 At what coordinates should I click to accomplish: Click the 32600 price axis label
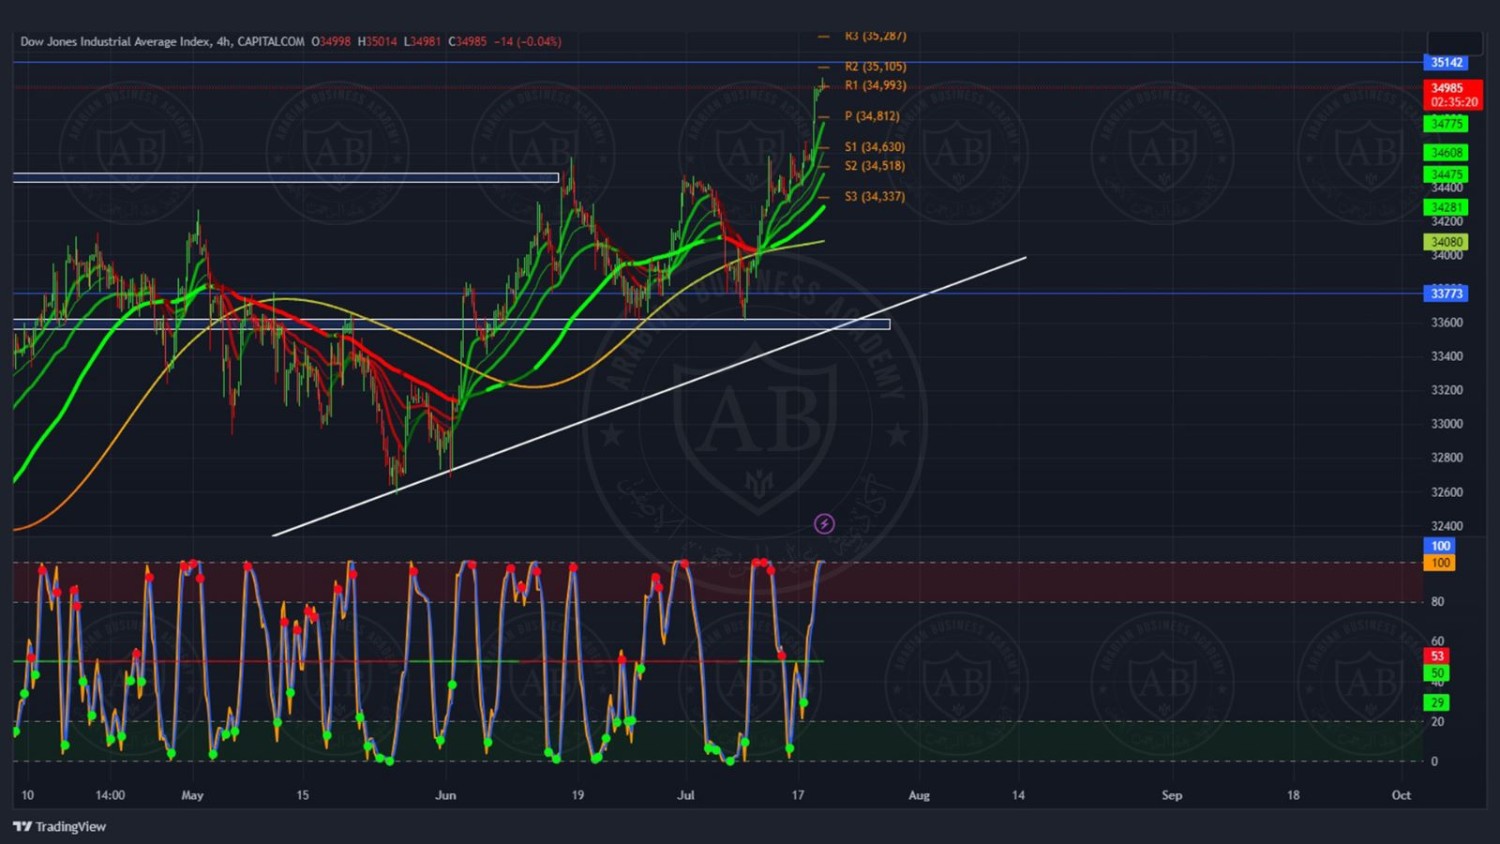(x=1446, y=492)
